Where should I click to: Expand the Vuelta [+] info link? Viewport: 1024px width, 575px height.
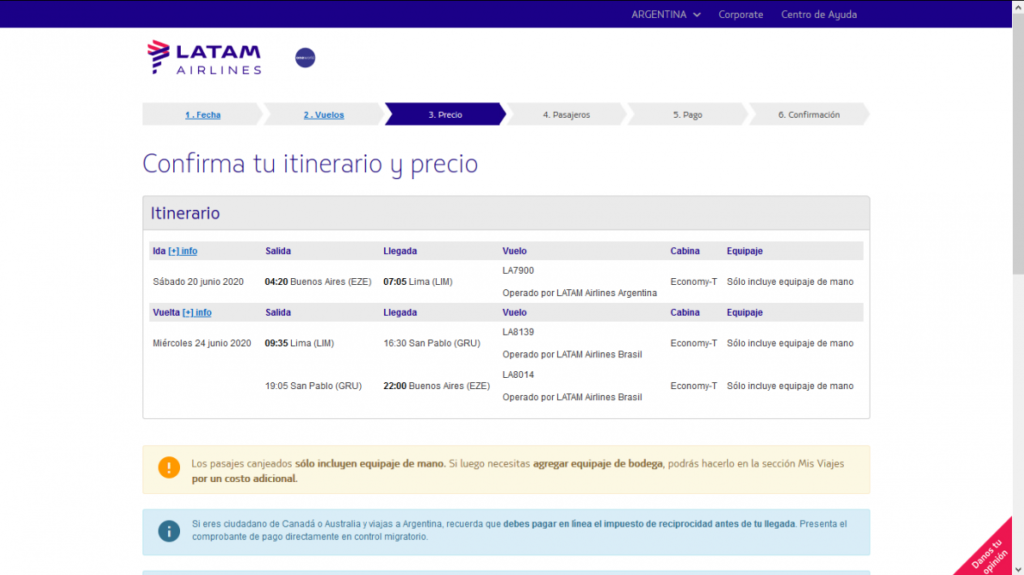click(x=197, y=312)
